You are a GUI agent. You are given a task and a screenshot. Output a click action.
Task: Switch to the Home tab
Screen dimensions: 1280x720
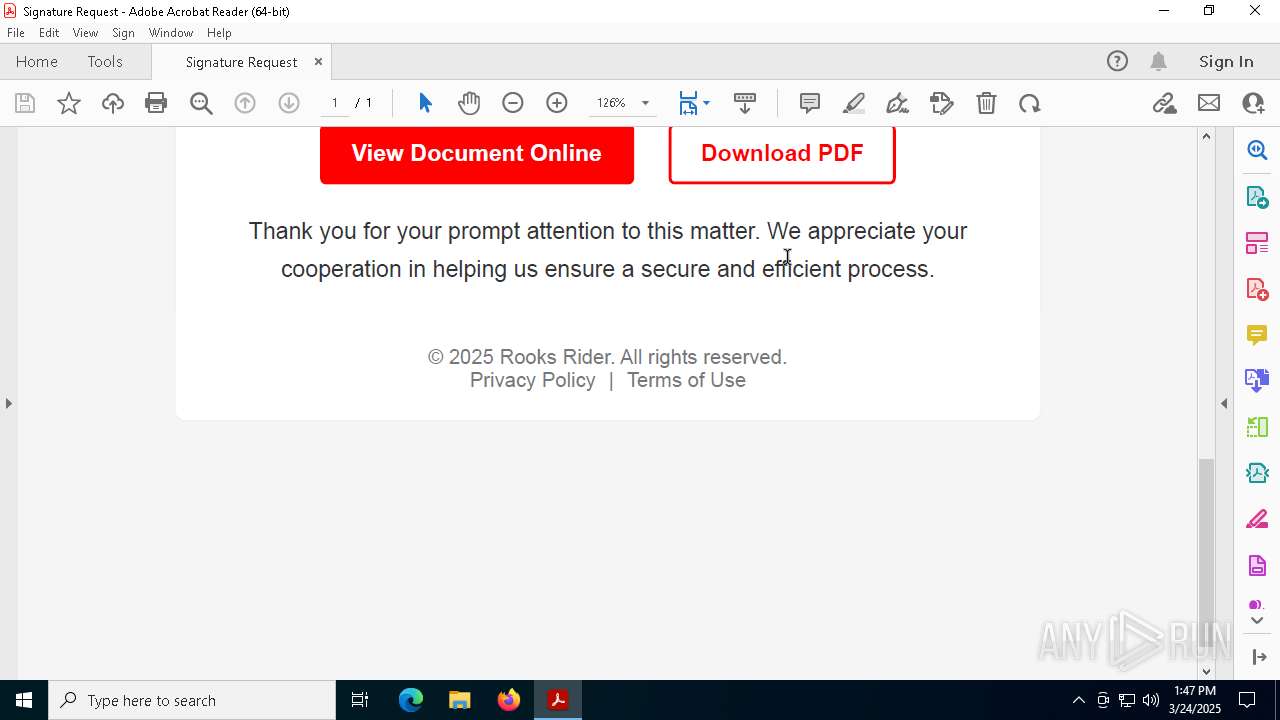37,61
